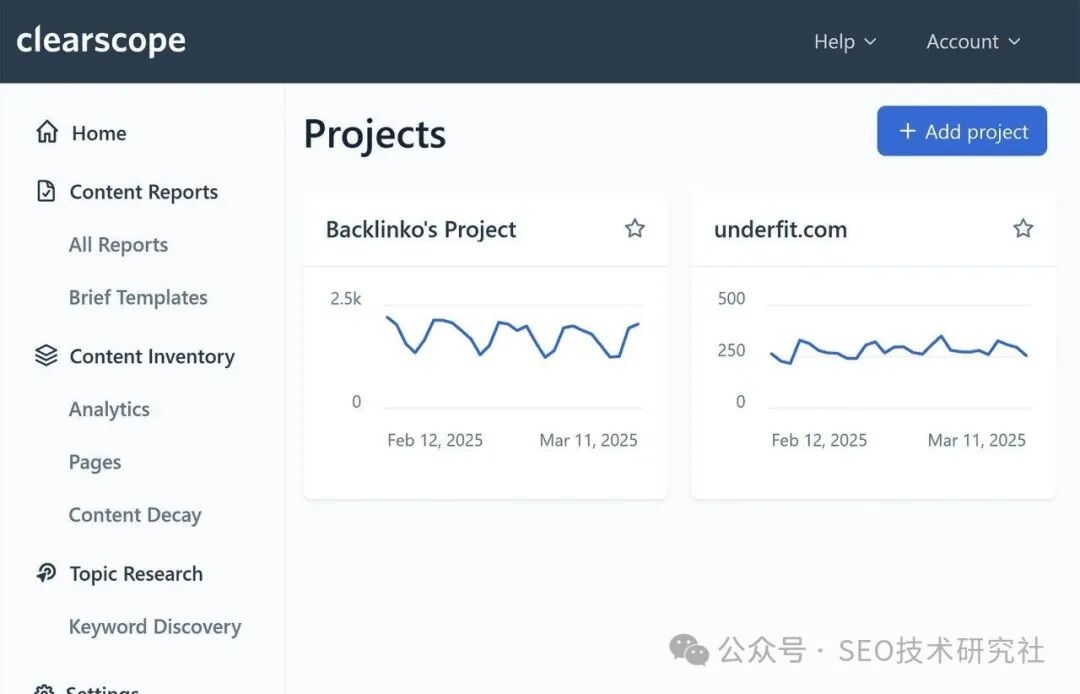
Task: Click the Help chevron arrow
Action: 870,42
